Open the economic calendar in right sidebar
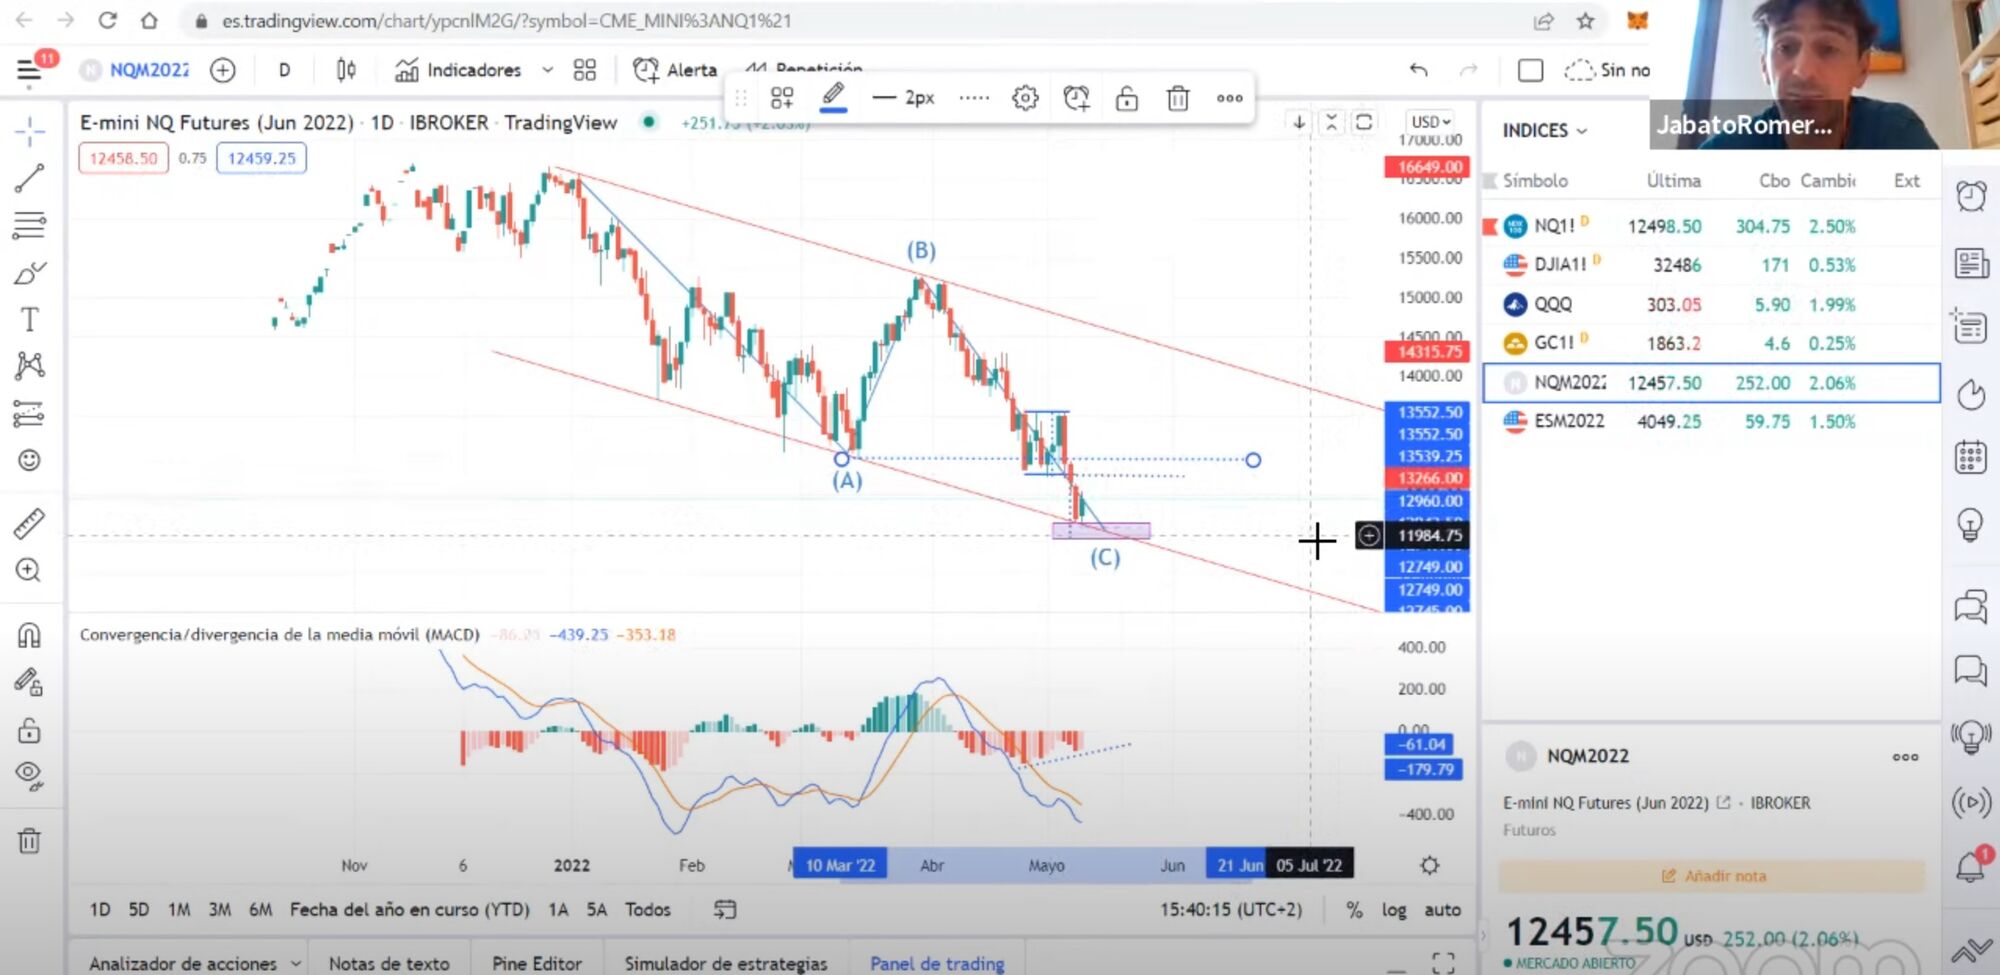The height and width of the screenshot is (975, 2000). pos(1971,457)
